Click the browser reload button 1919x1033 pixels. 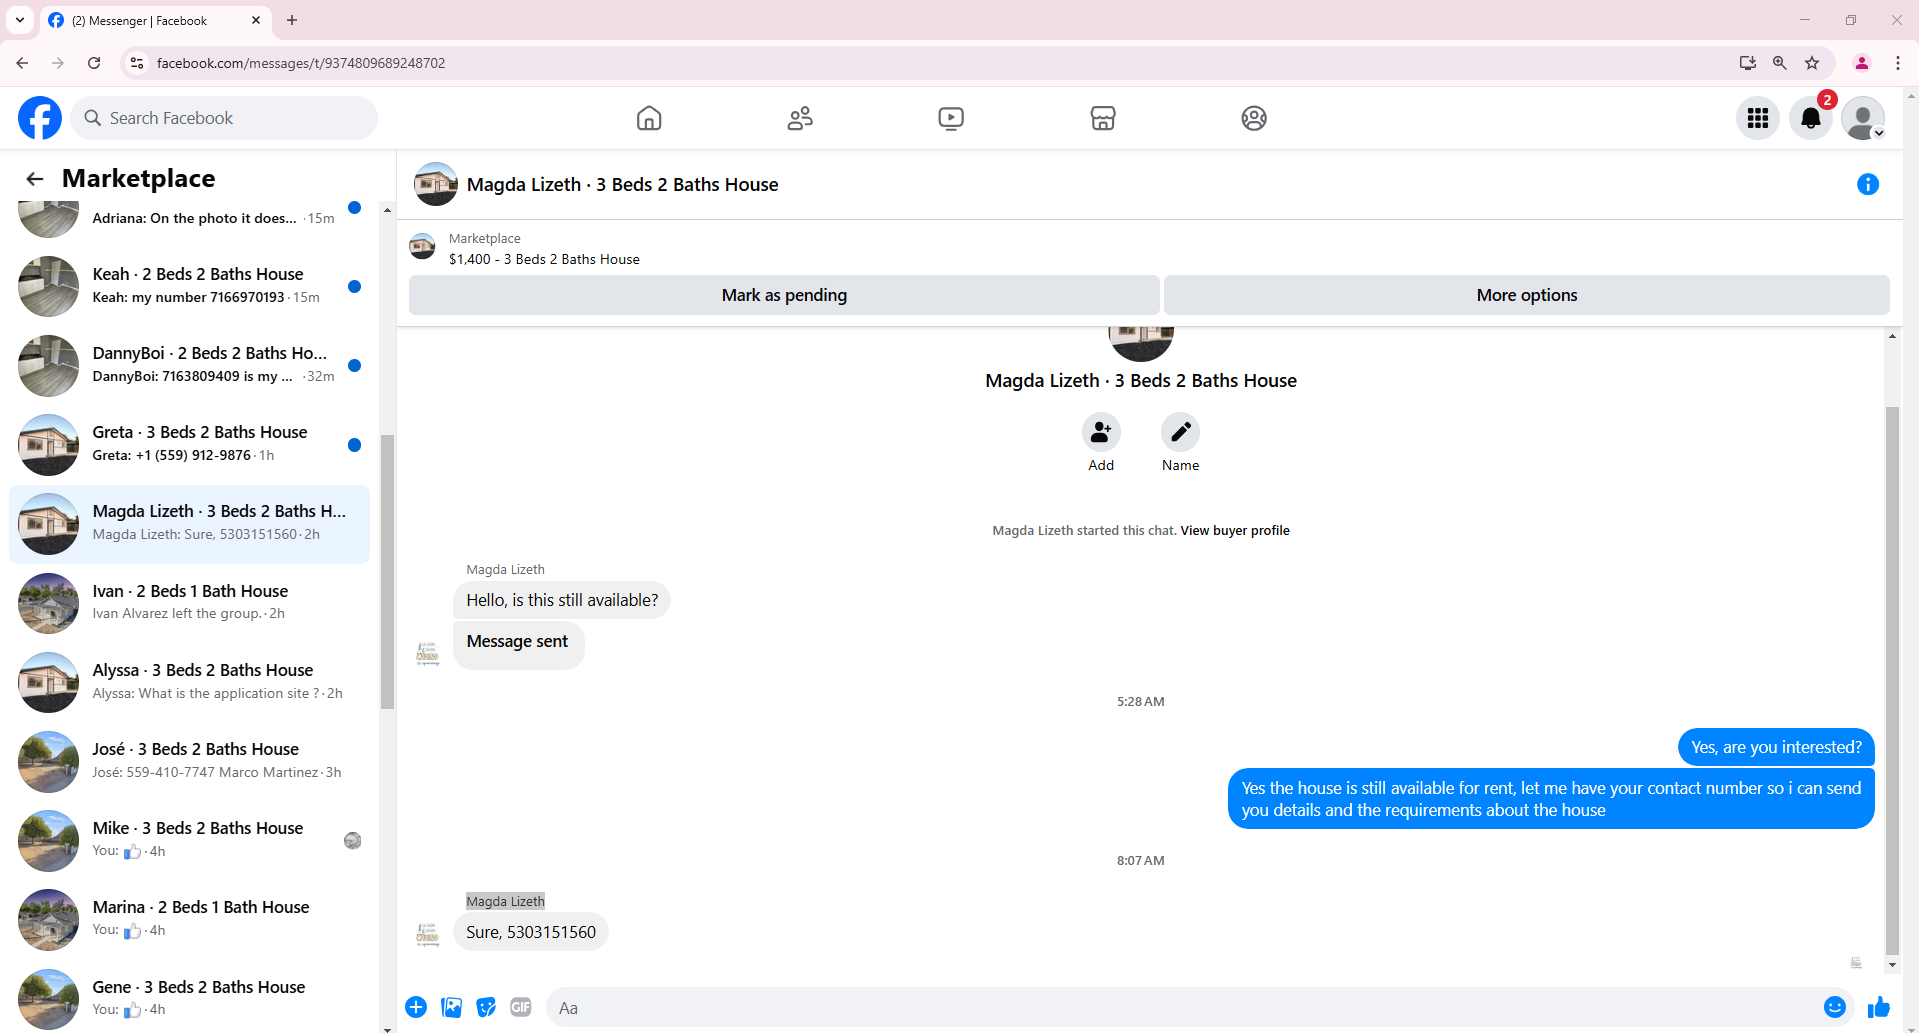94,63
